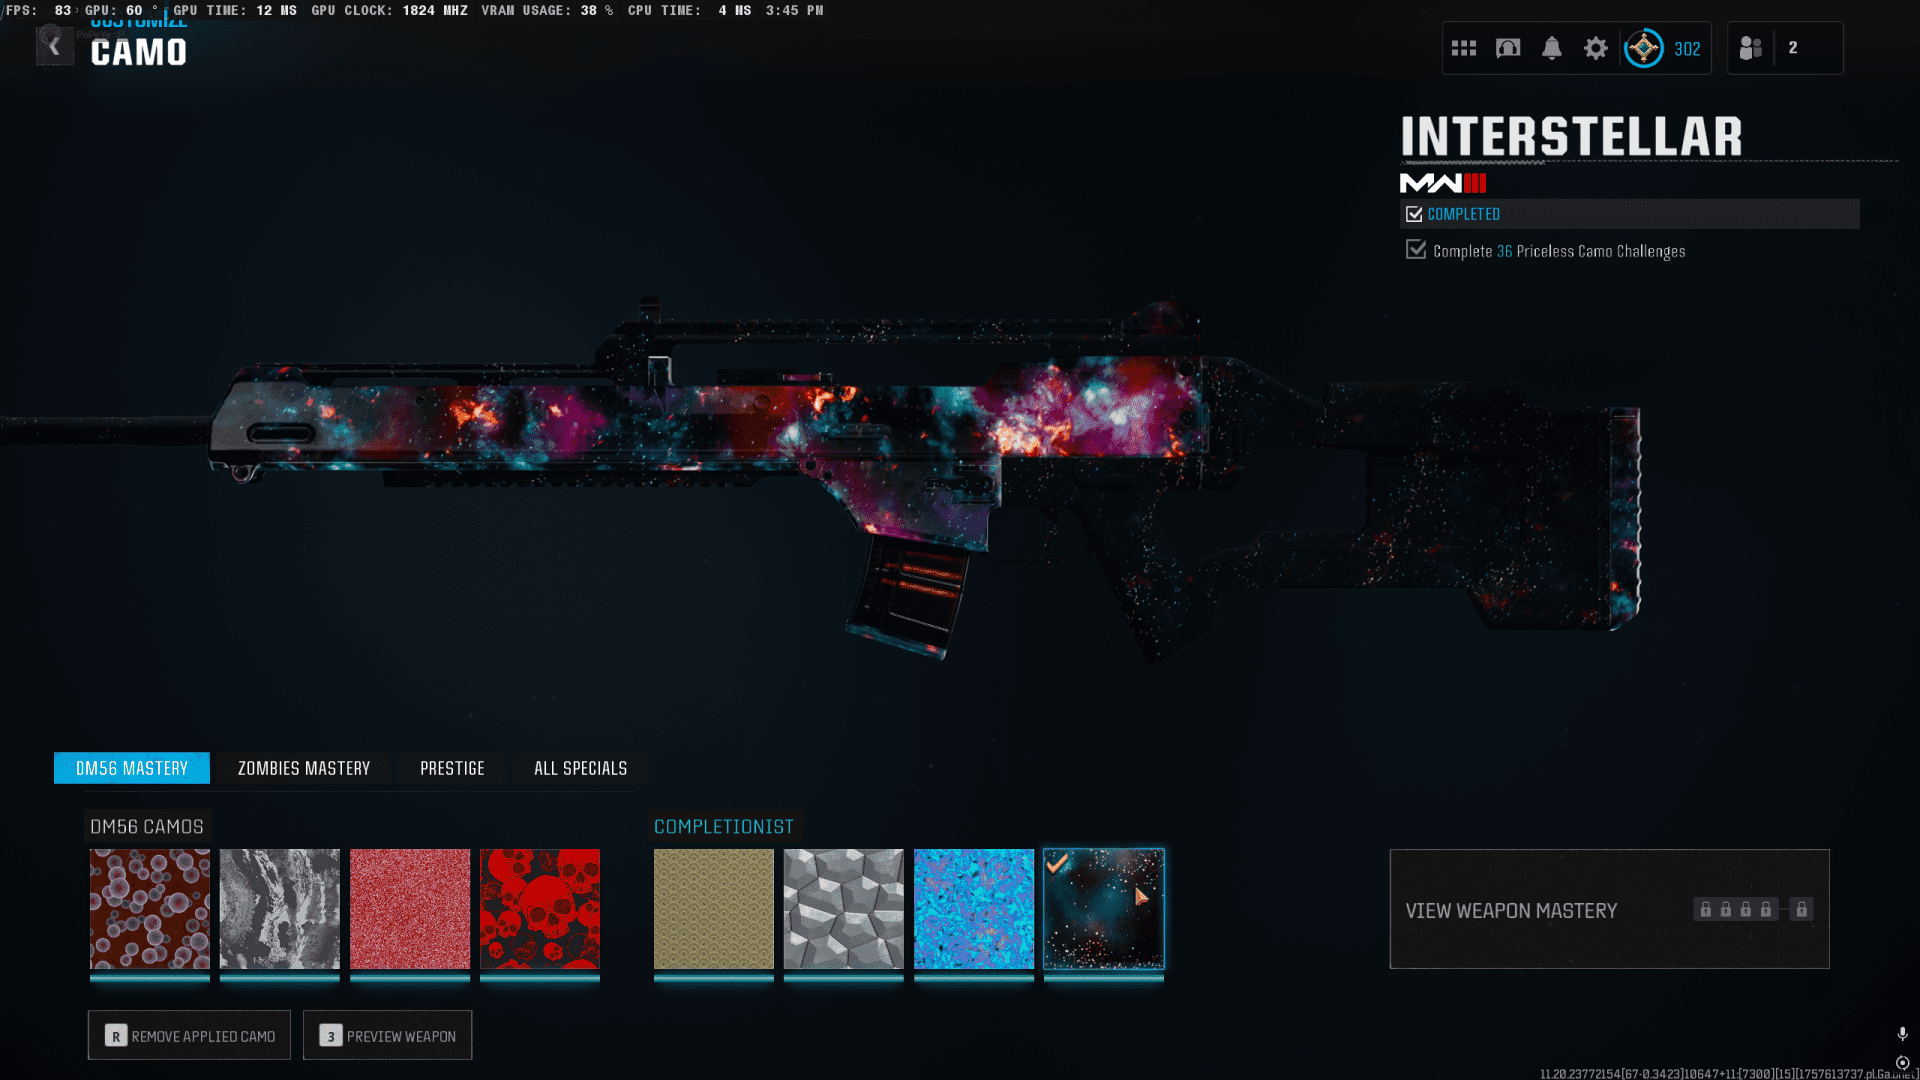Open notifications bell icon
Screen dimensions: 1920x1080
1551,48
